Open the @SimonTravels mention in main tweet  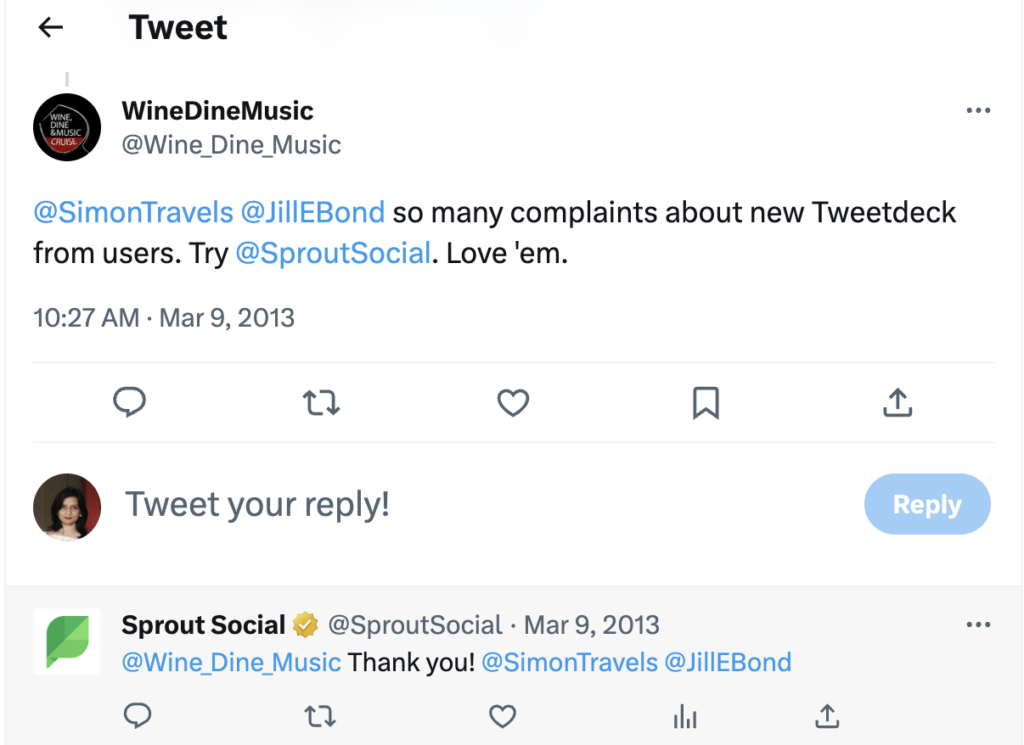(x=134, y=212)
